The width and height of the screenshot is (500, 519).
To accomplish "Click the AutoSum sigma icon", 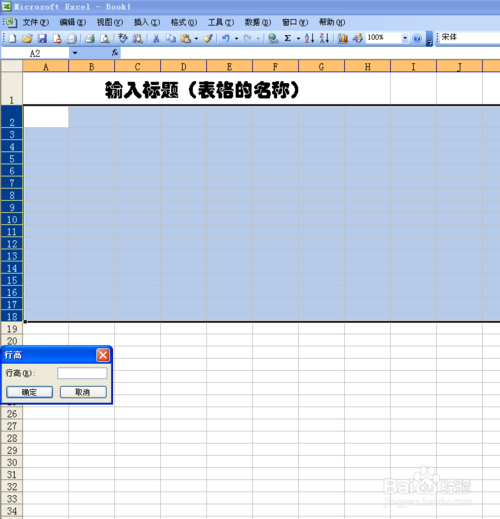I will (x=288, y=38).
